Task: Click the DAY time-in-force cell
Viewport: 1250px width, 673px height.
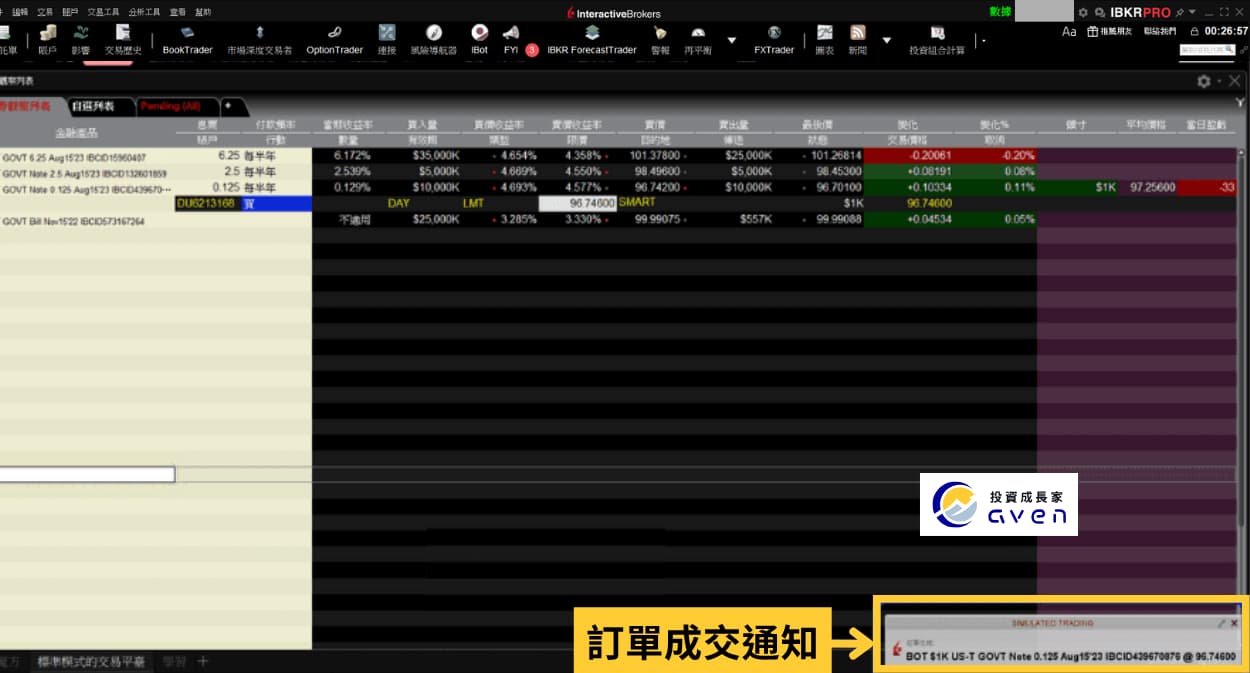Action: tap(399, 203)
